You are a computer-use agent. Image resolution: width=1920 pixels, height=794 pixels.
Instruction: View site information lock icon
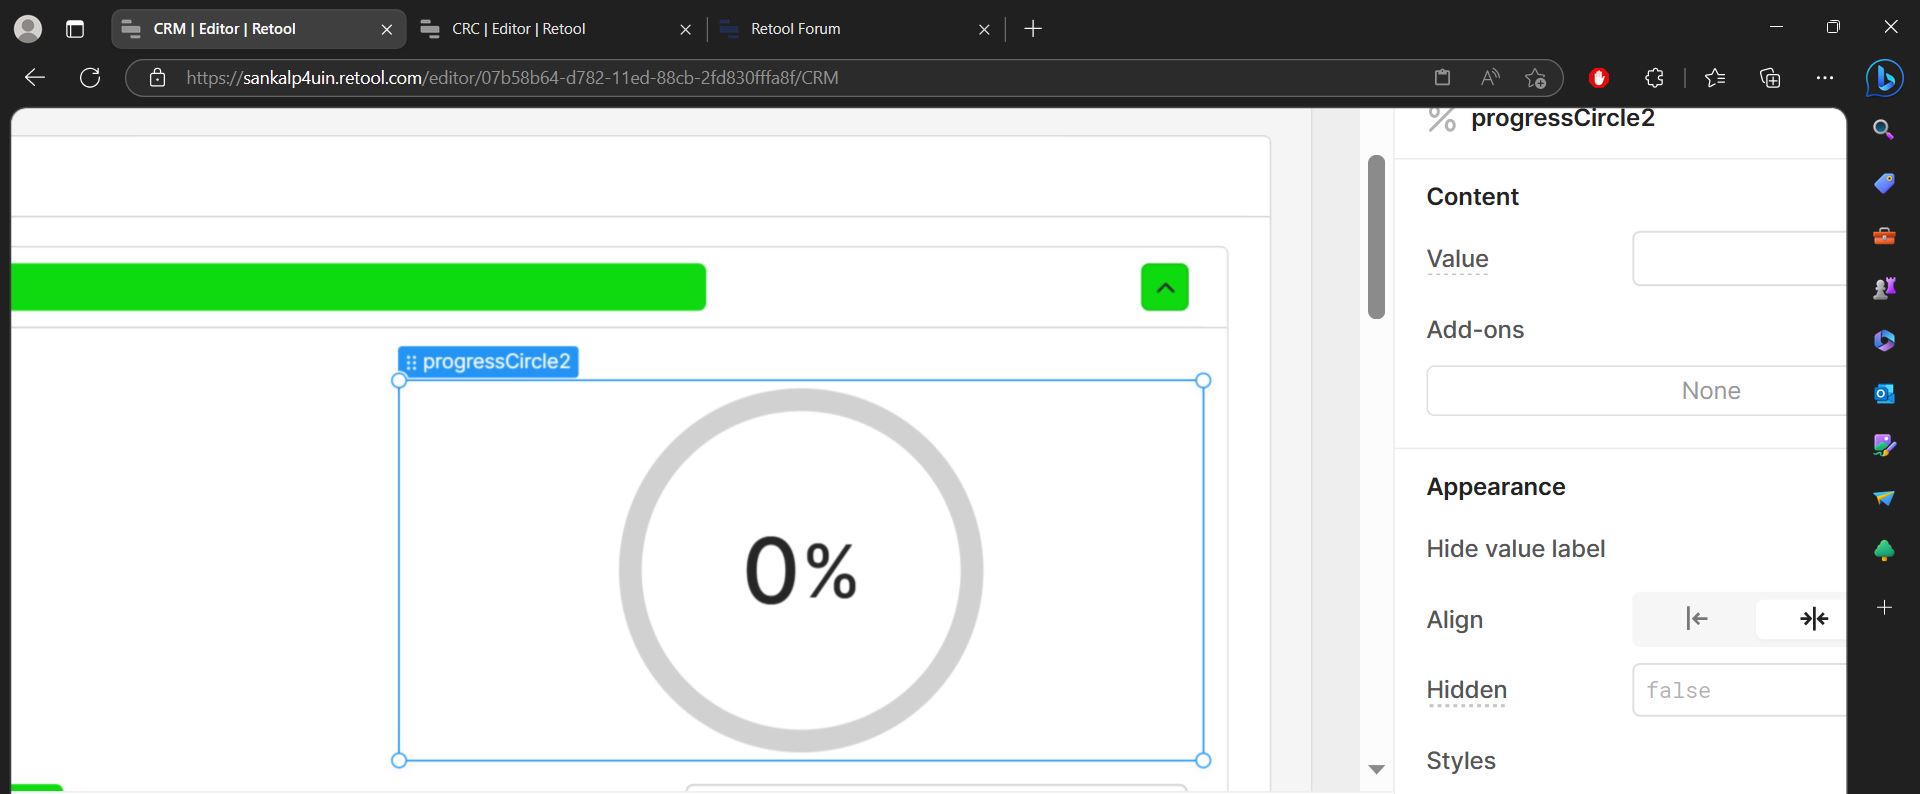157,78
